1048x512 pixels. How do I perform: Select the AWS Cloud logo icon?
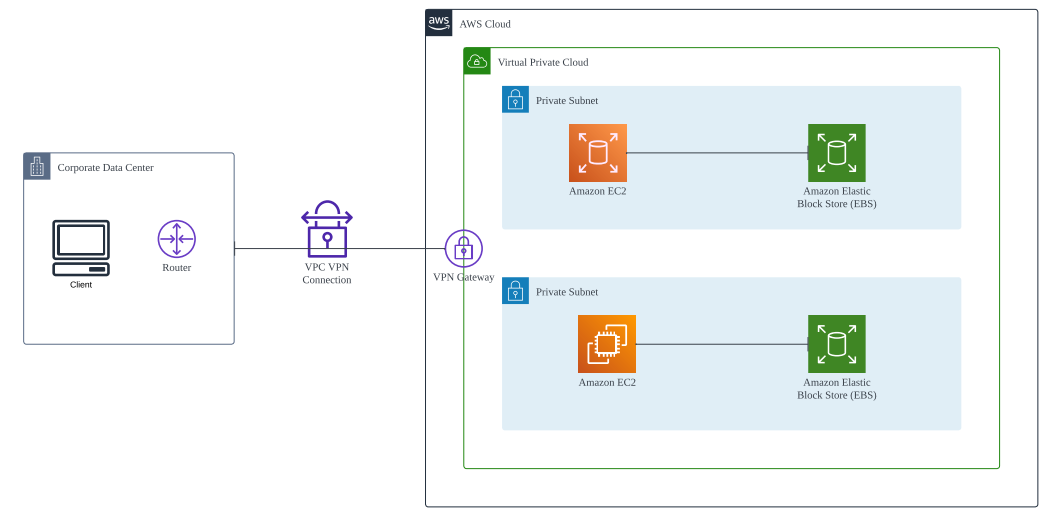439,23
